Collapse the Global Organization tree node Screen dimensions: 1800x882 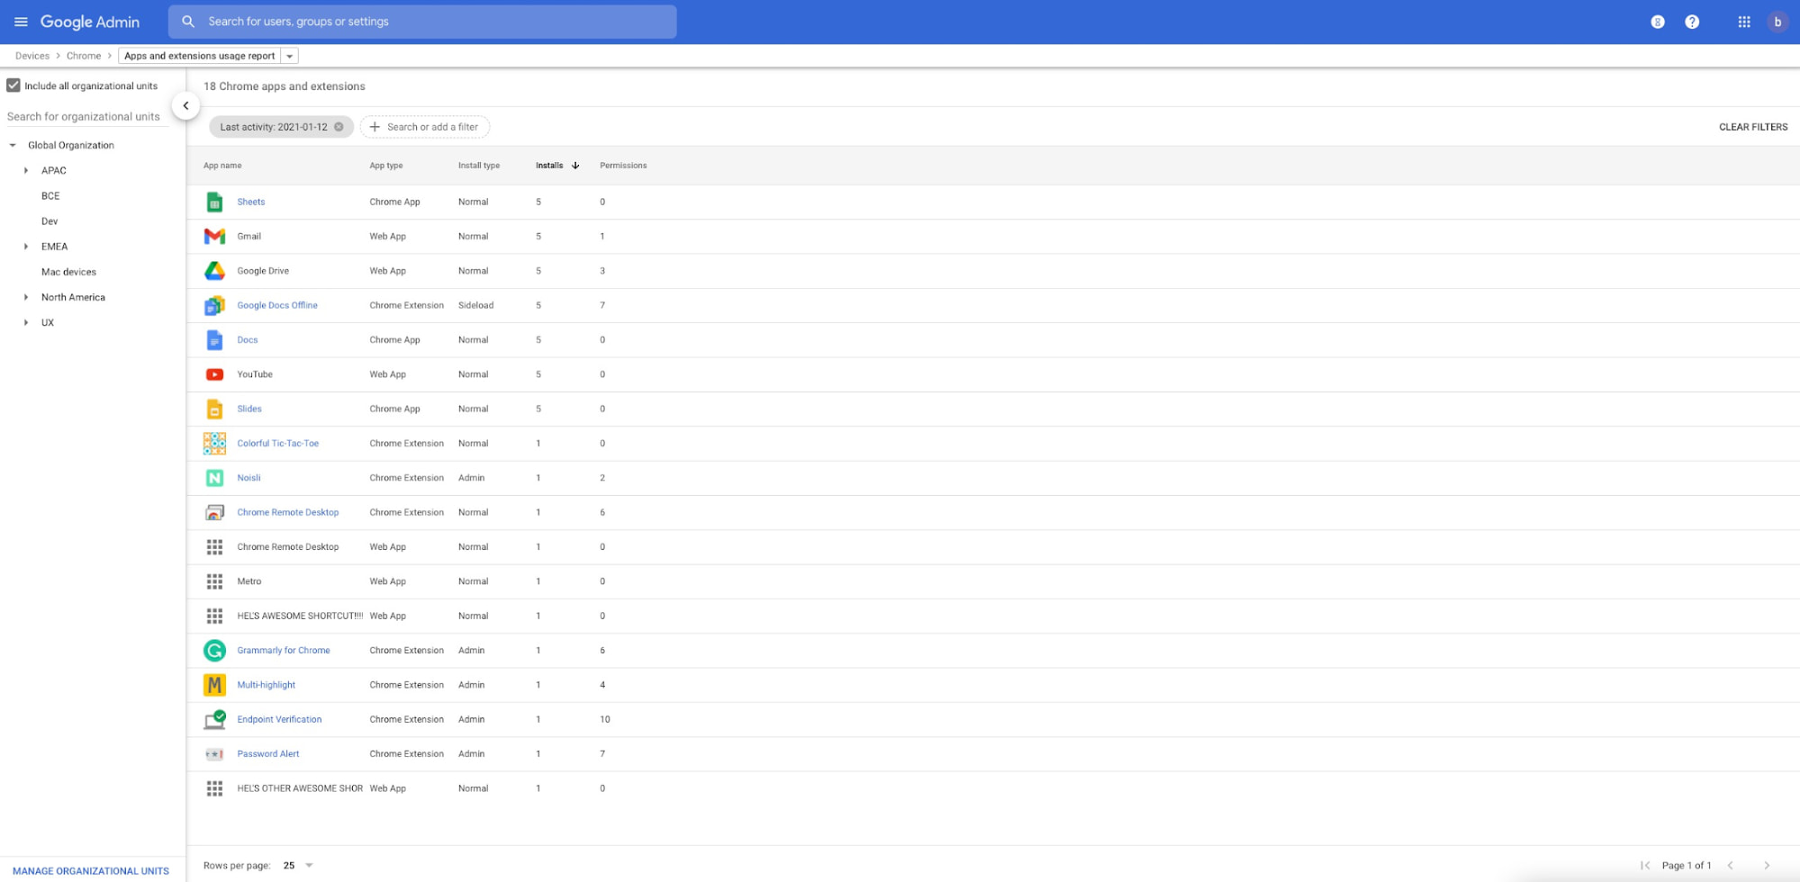(x=13, y=146)
